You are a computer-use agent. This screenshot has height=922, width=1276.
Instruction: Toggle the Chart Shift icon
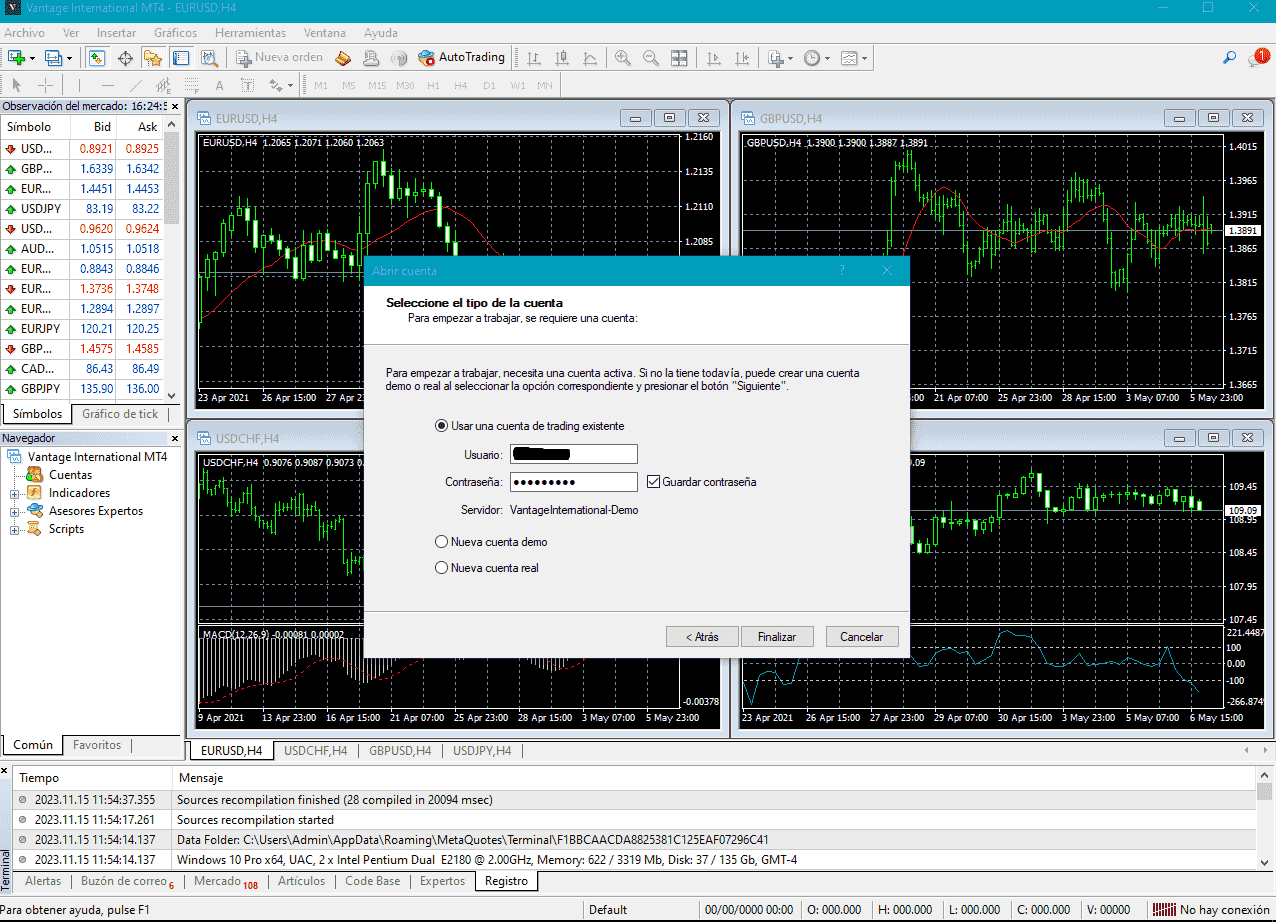pyautogui.click(x=740, y=58)
